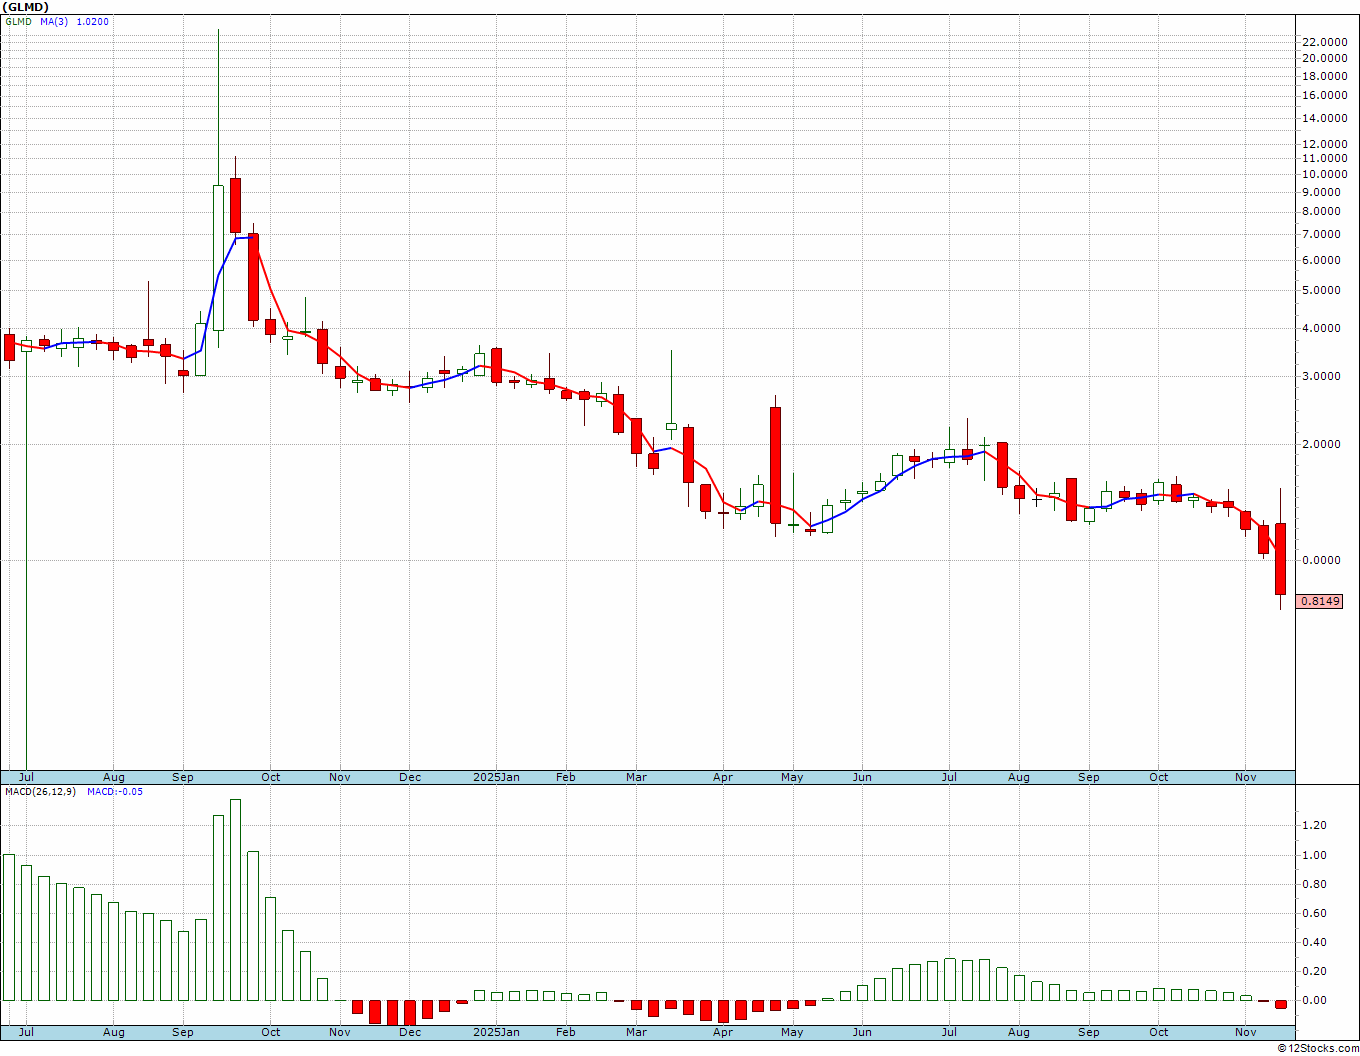Click the "22.0000" price axis label
1360x1056 pixels.
coord(1324,42)
